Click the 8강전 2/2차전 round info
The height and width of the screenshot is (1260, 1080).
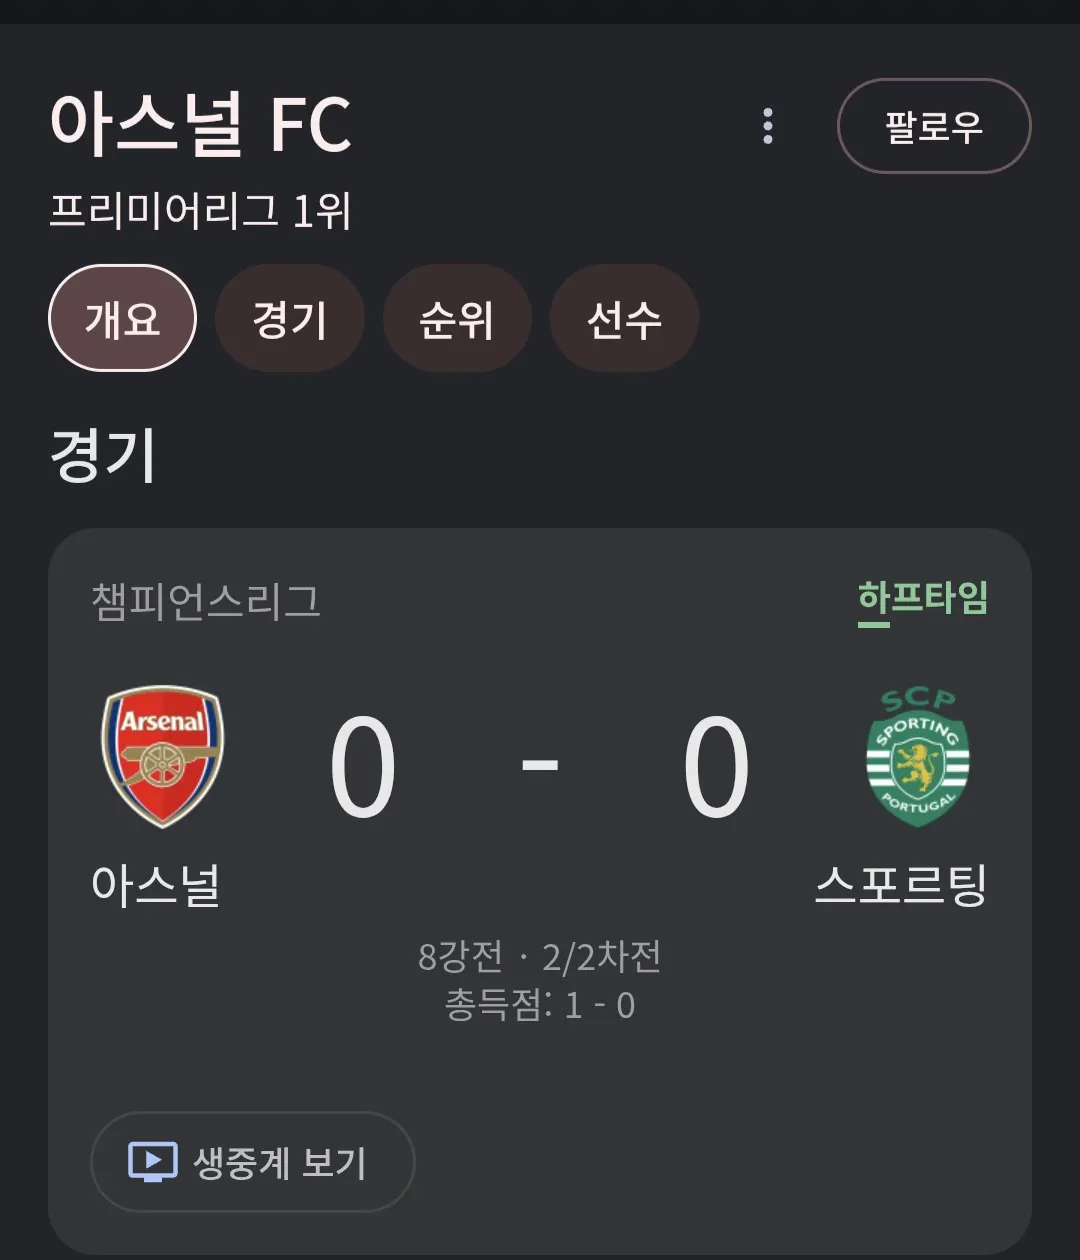pos(540,957)
